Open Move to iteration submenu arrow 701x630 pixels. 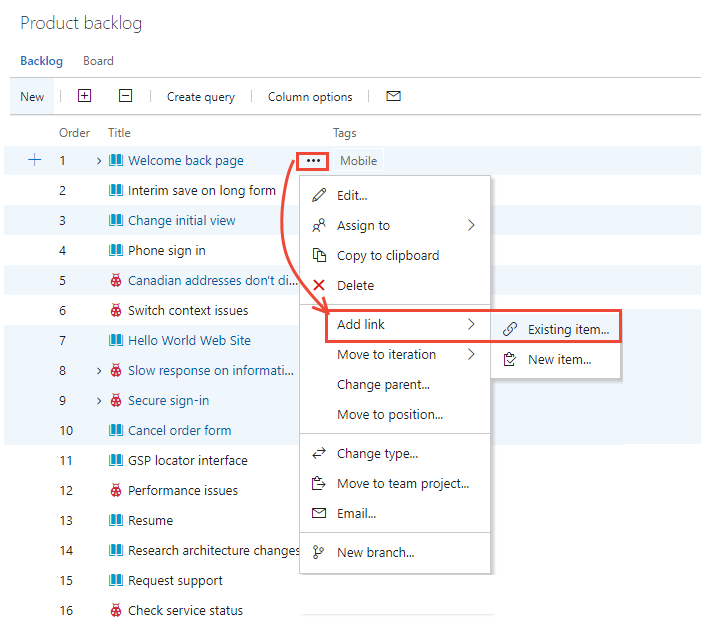(471, 354)
